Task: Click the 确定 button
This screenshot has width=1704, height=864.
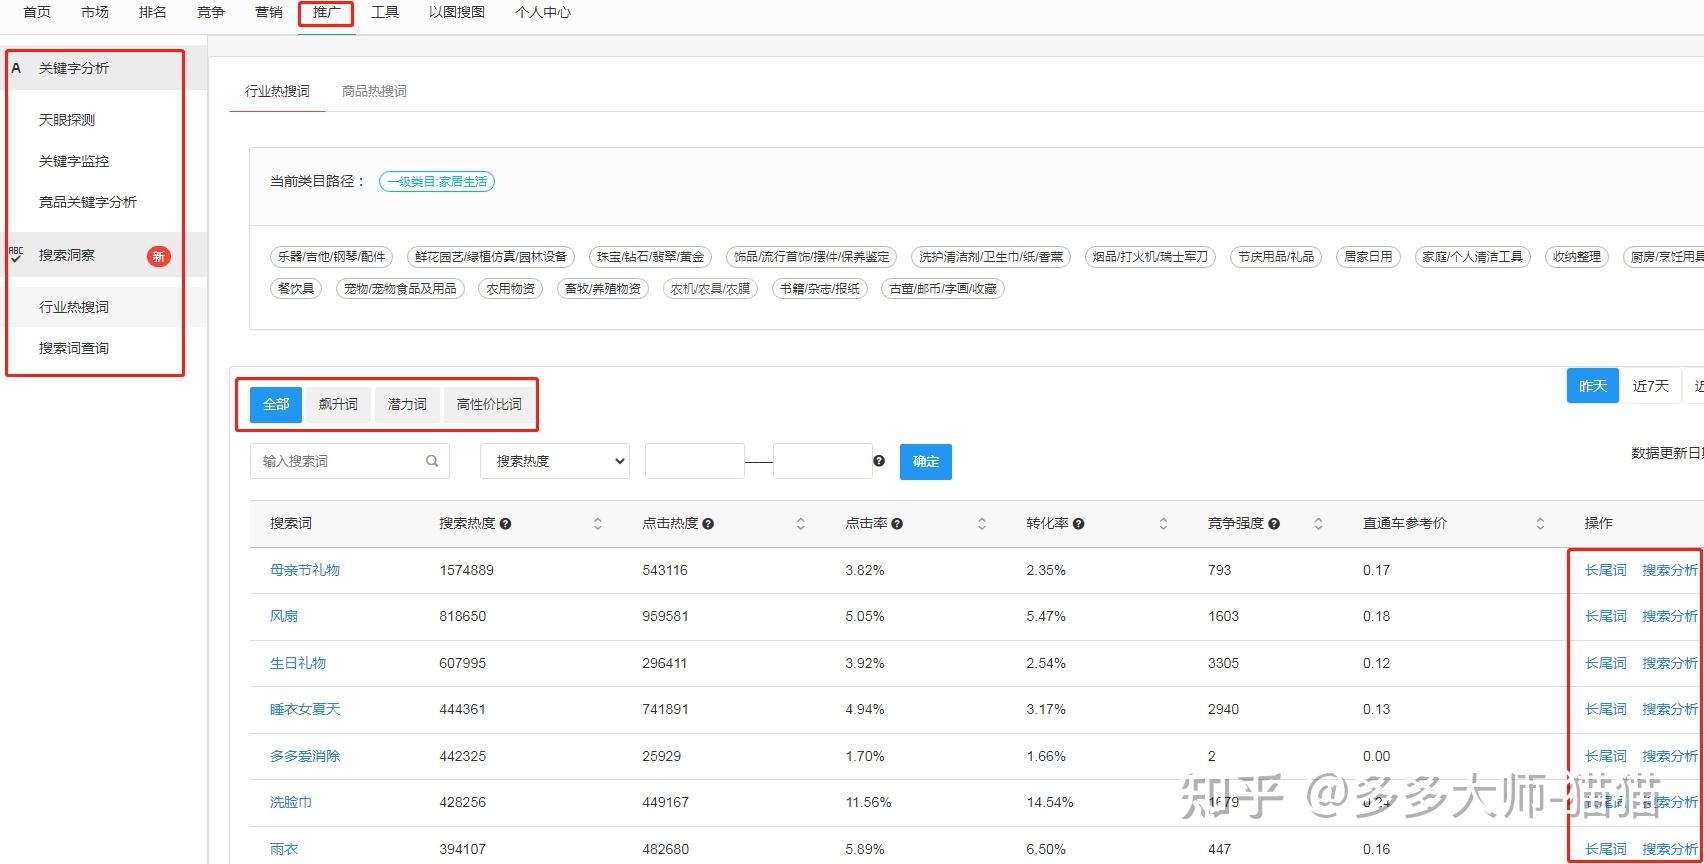Action: click(925, 461)
